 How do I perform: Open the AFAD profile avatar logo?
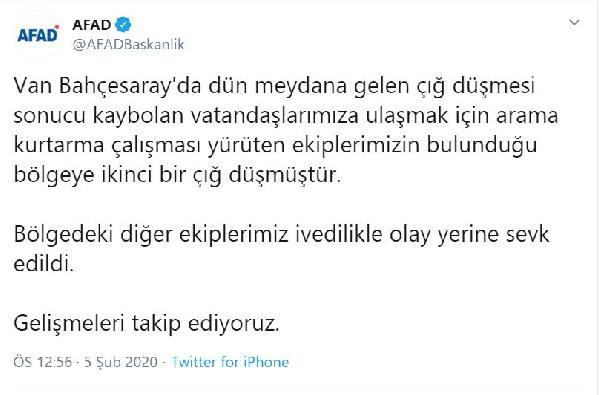[38, 35]
